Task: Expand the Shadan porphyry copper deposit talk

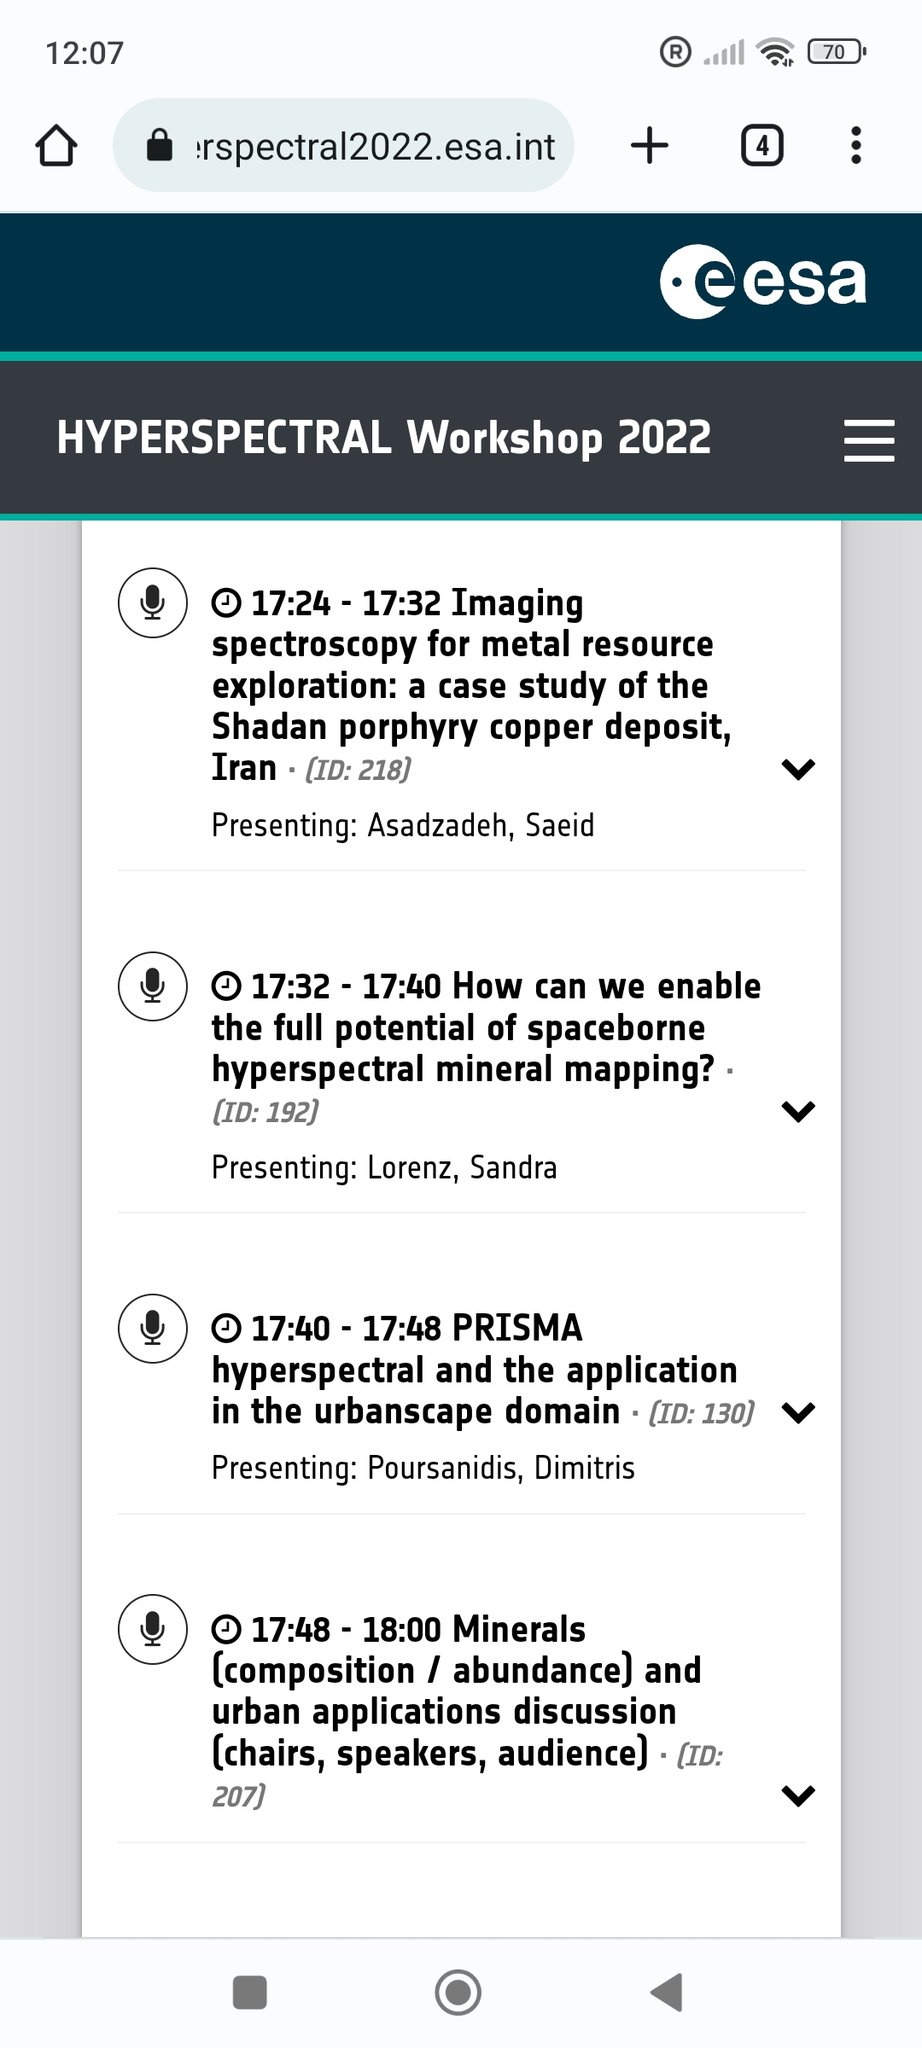Action: [798, 769]
